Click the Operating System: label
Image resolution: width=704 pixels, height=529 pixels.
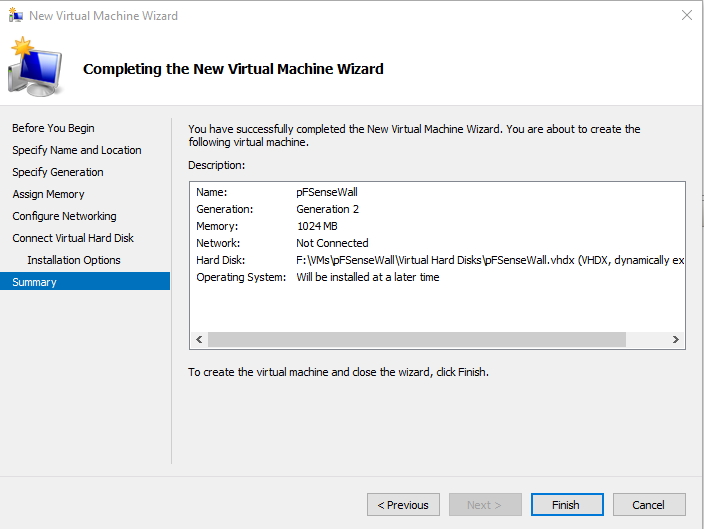point(241,278)
